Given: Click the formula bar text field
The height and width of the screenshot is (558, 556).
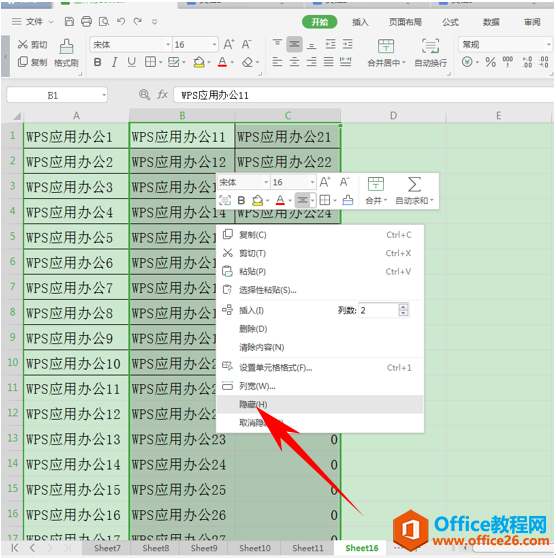Looking at the screenshot, I should pos(364,95).
